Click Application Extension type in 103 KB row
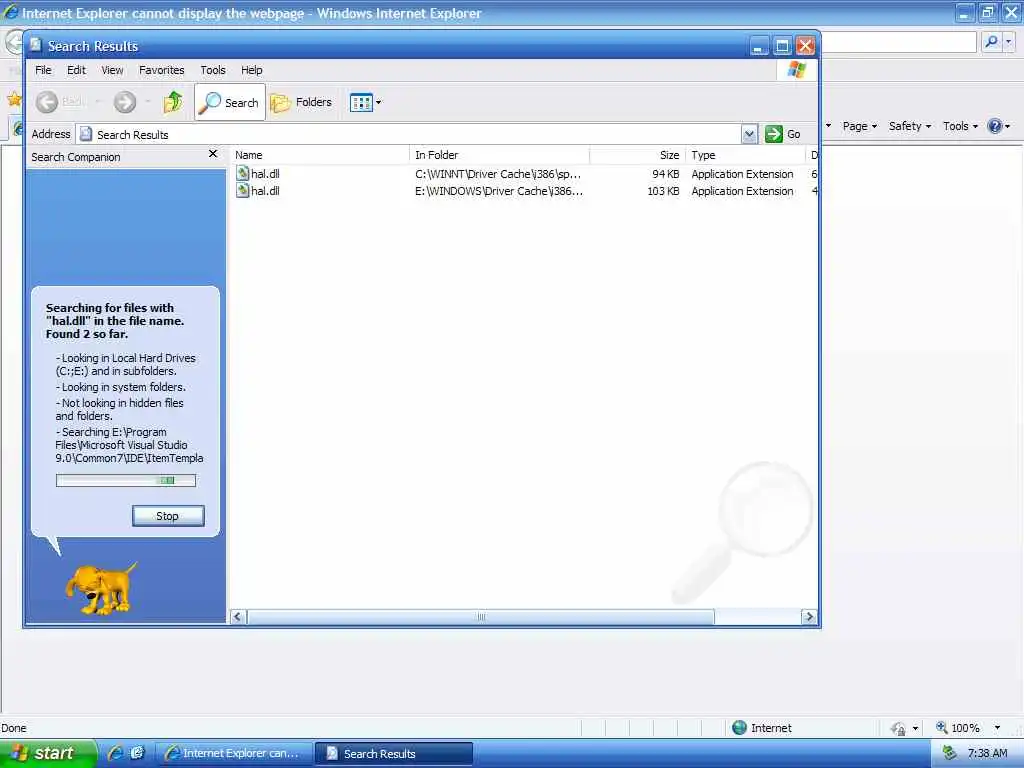This screenshot has width=1024, height=768. click(742, 191)
